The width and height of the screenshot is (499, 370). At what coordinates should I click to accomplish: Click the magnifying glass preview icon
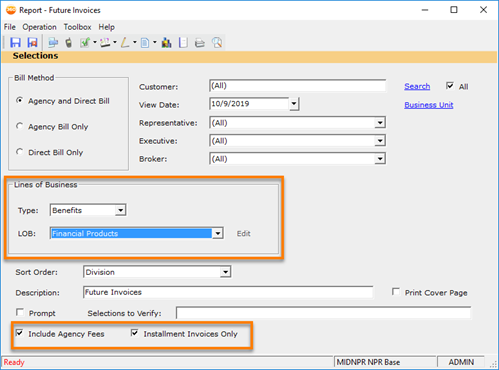pos(217,43)
